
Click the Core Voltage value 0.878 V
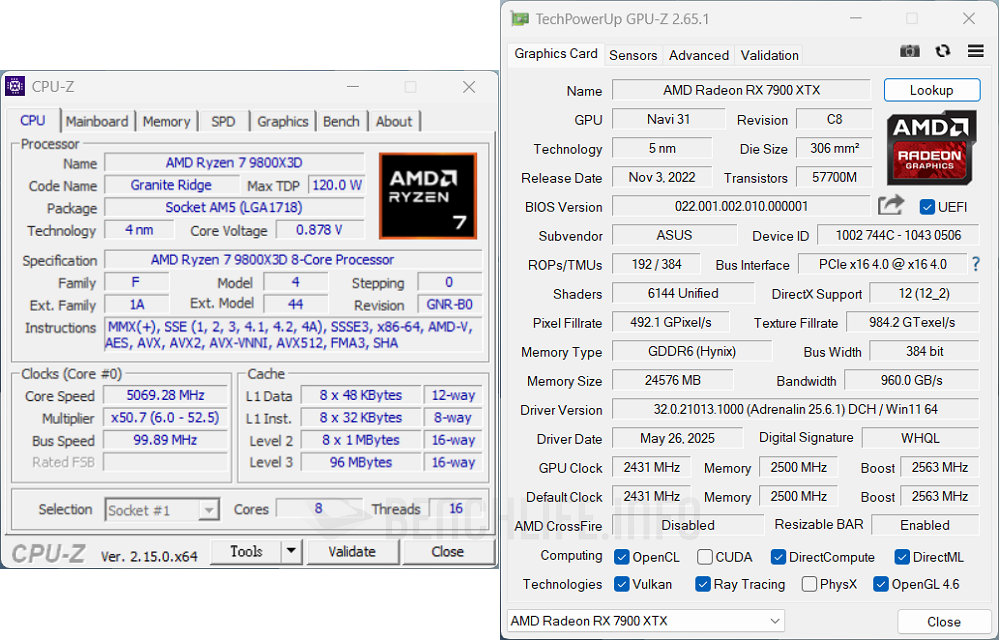coord(319,229)
